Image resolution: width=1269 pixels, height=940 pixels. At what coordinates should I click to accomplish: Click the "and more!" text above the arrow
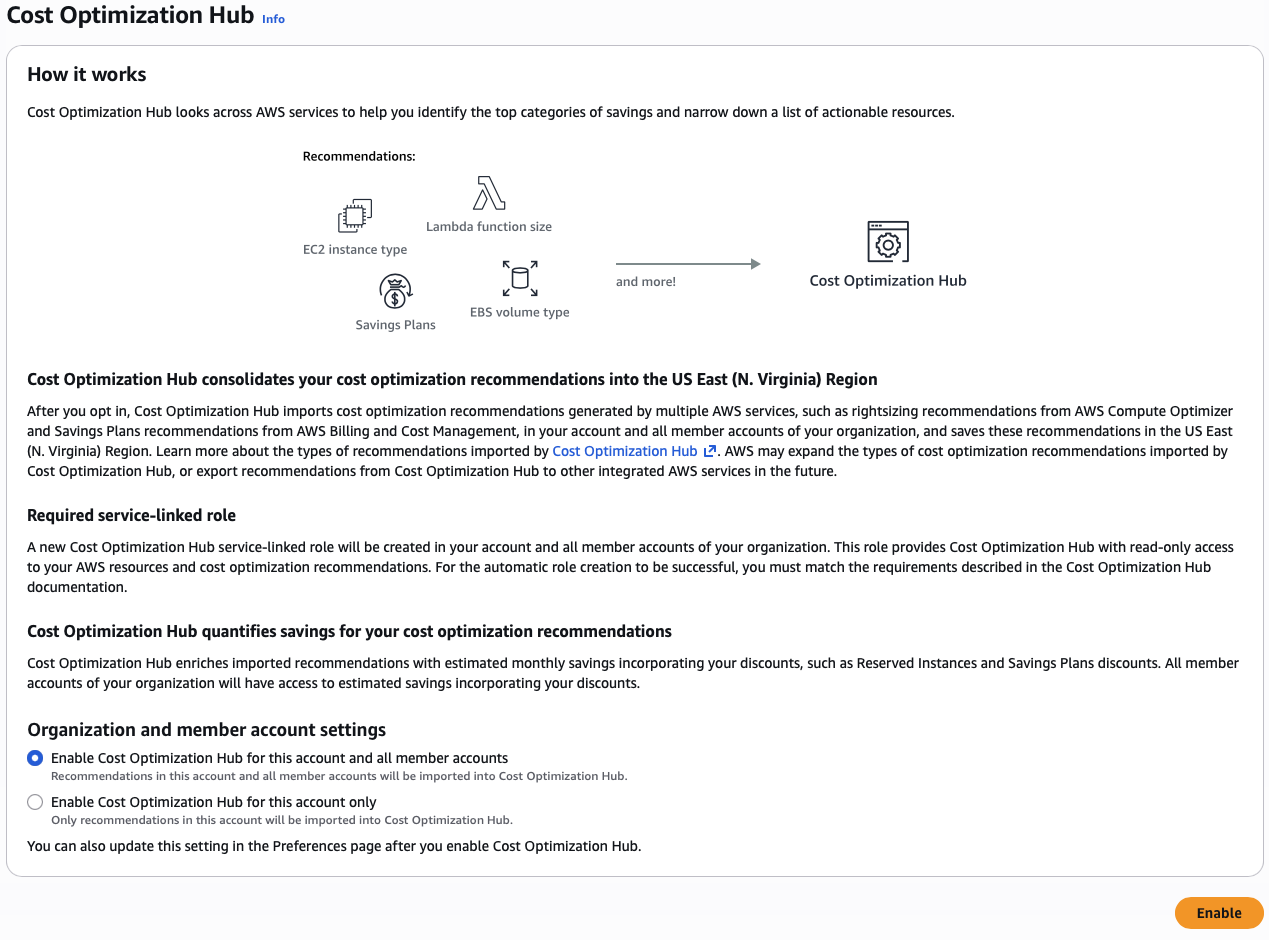(x=646, y=282)
